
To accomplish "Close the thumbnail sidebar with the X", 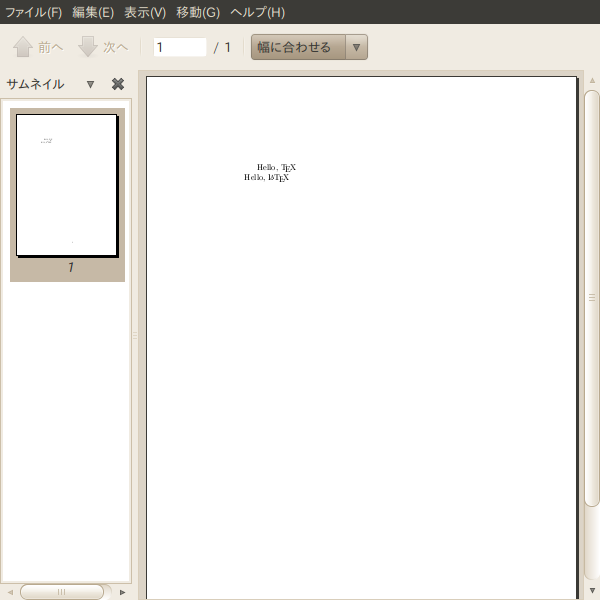I will point(118,84).
